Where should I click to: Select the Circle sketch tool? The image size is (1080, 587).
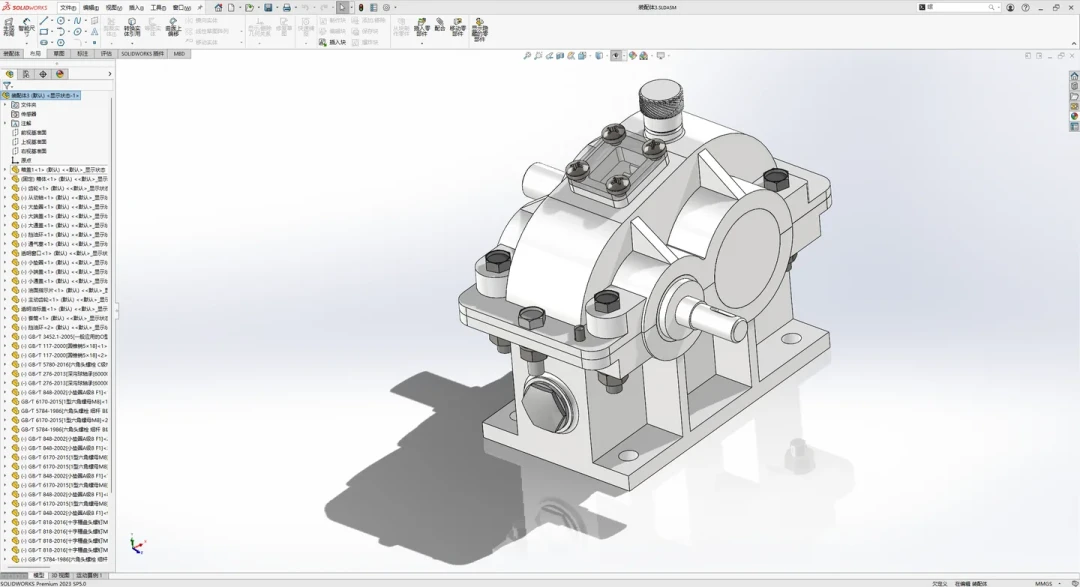pyautogui.click(x=61, y=21)
